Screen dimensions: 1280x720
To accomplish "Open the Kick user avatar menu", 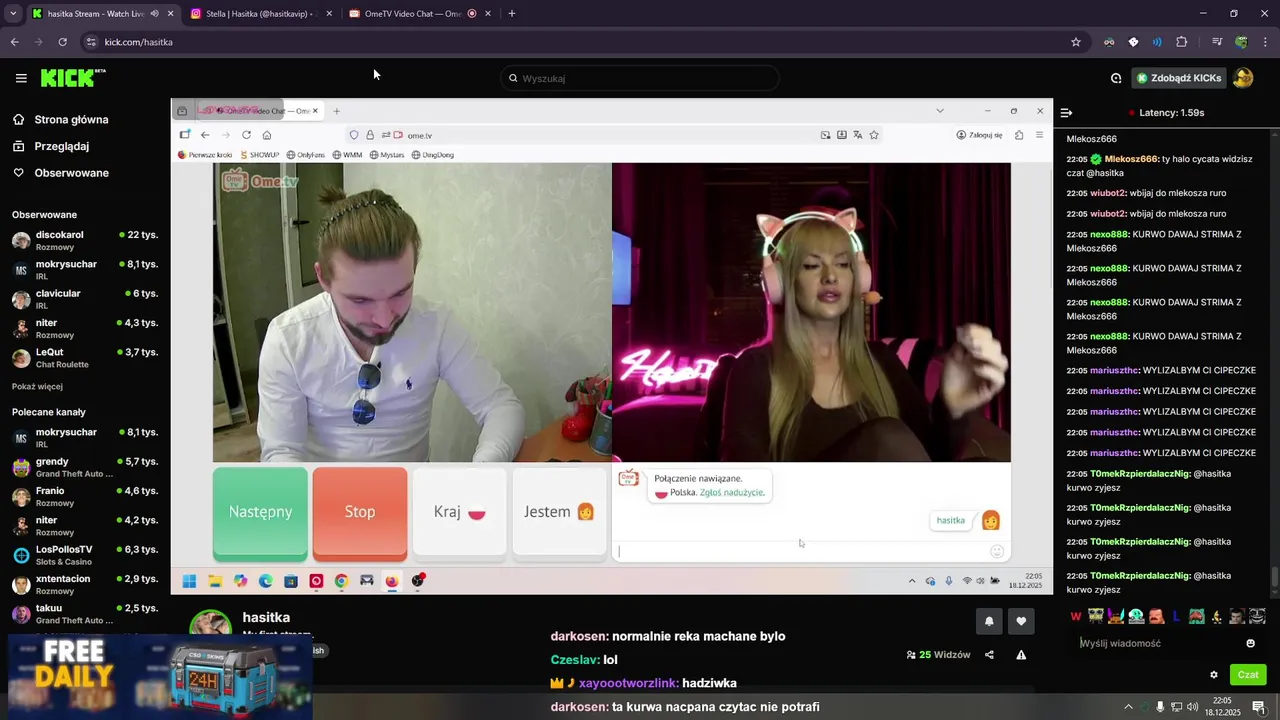I will pos(1243,78).
